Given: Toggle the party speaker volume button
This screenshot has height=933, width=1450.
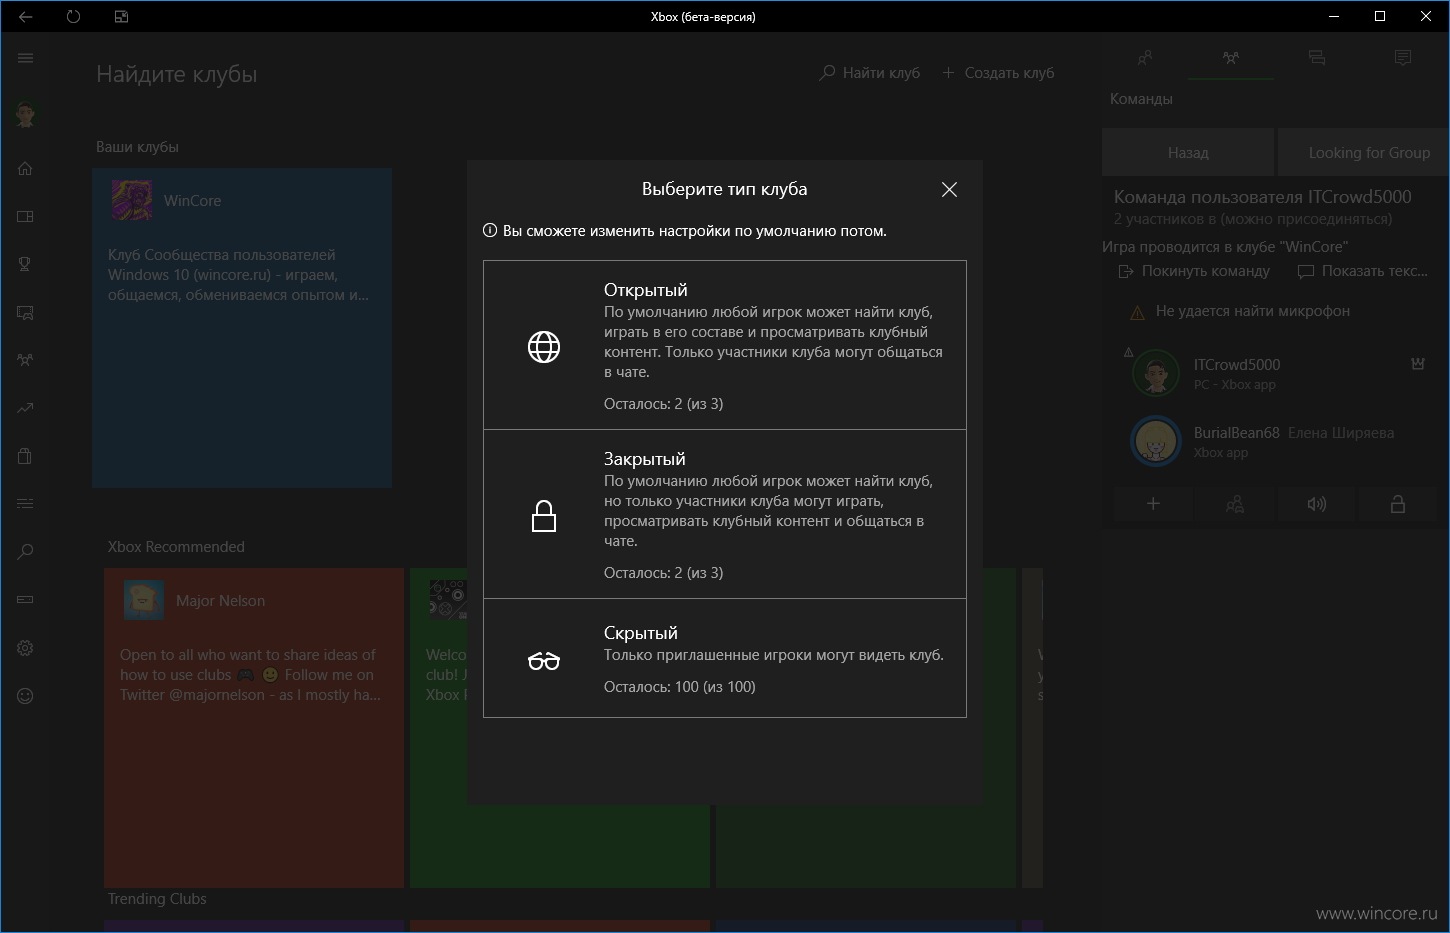Looking at the screenshot, I should click(1317, 504).
